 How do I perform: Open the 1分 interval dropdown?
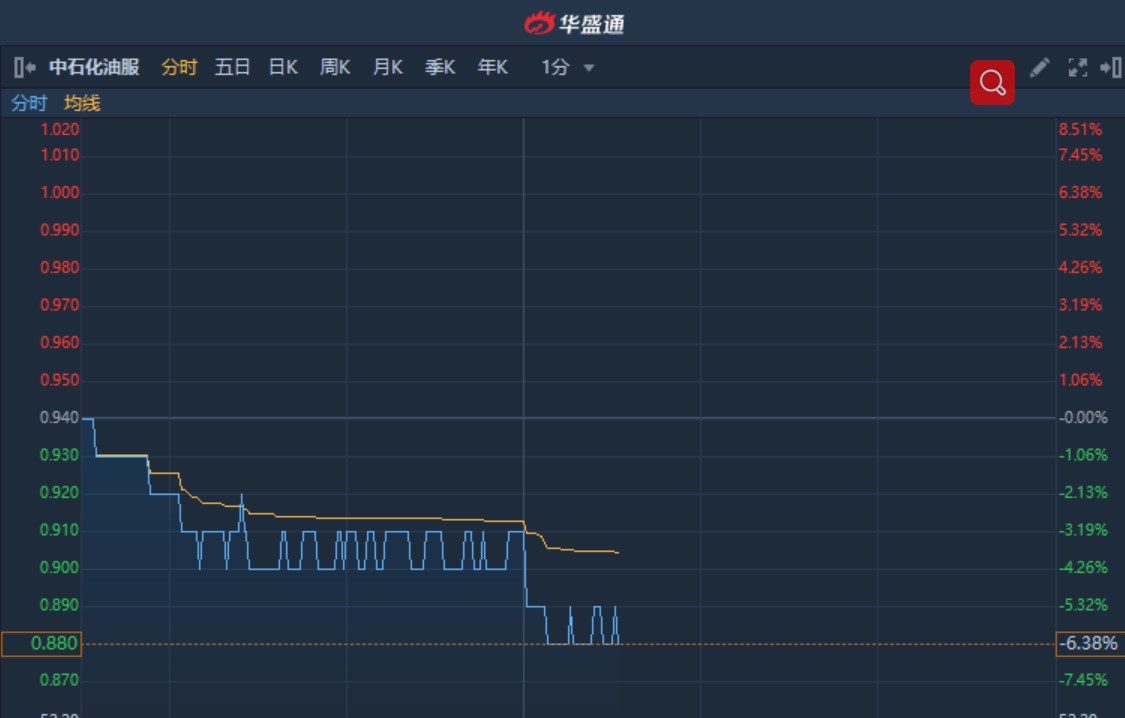[x=568, y=67]
